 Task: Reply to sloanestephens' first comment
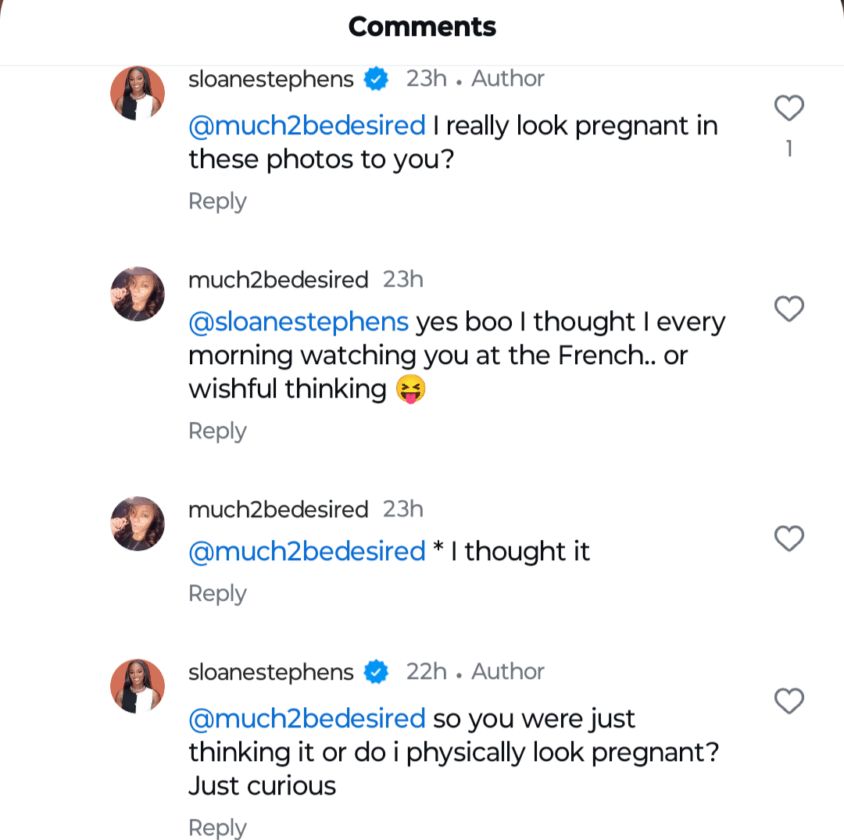click(217, 201)
